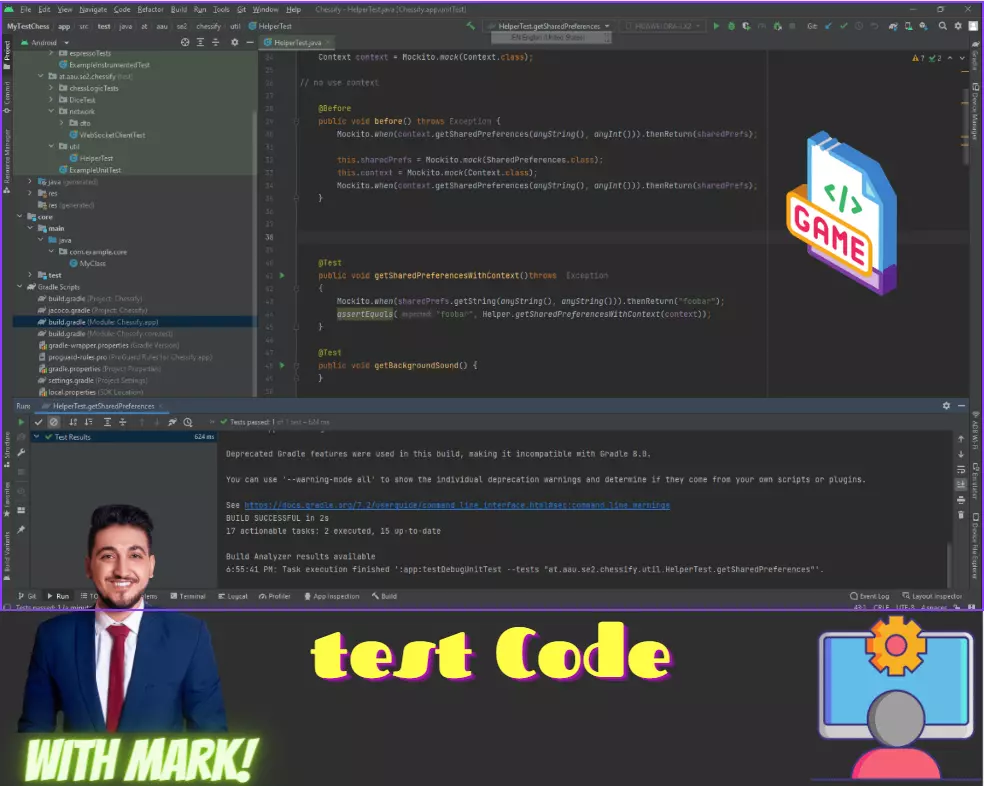Open the Git tool window tab
The image size is (984, 786).
pos(27,596)
